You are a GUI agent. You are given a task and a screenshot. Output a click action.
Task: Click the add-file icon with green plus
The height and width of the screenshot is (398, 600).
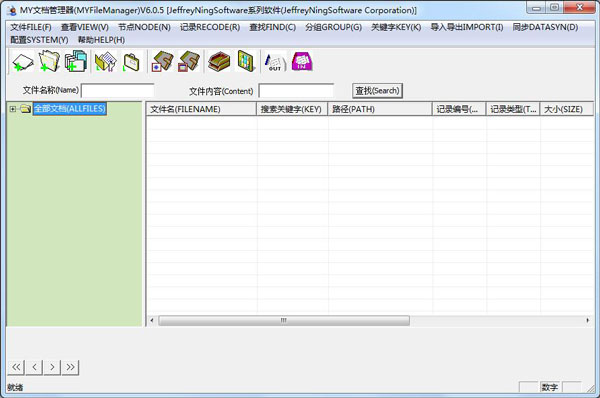coord(23,62)
